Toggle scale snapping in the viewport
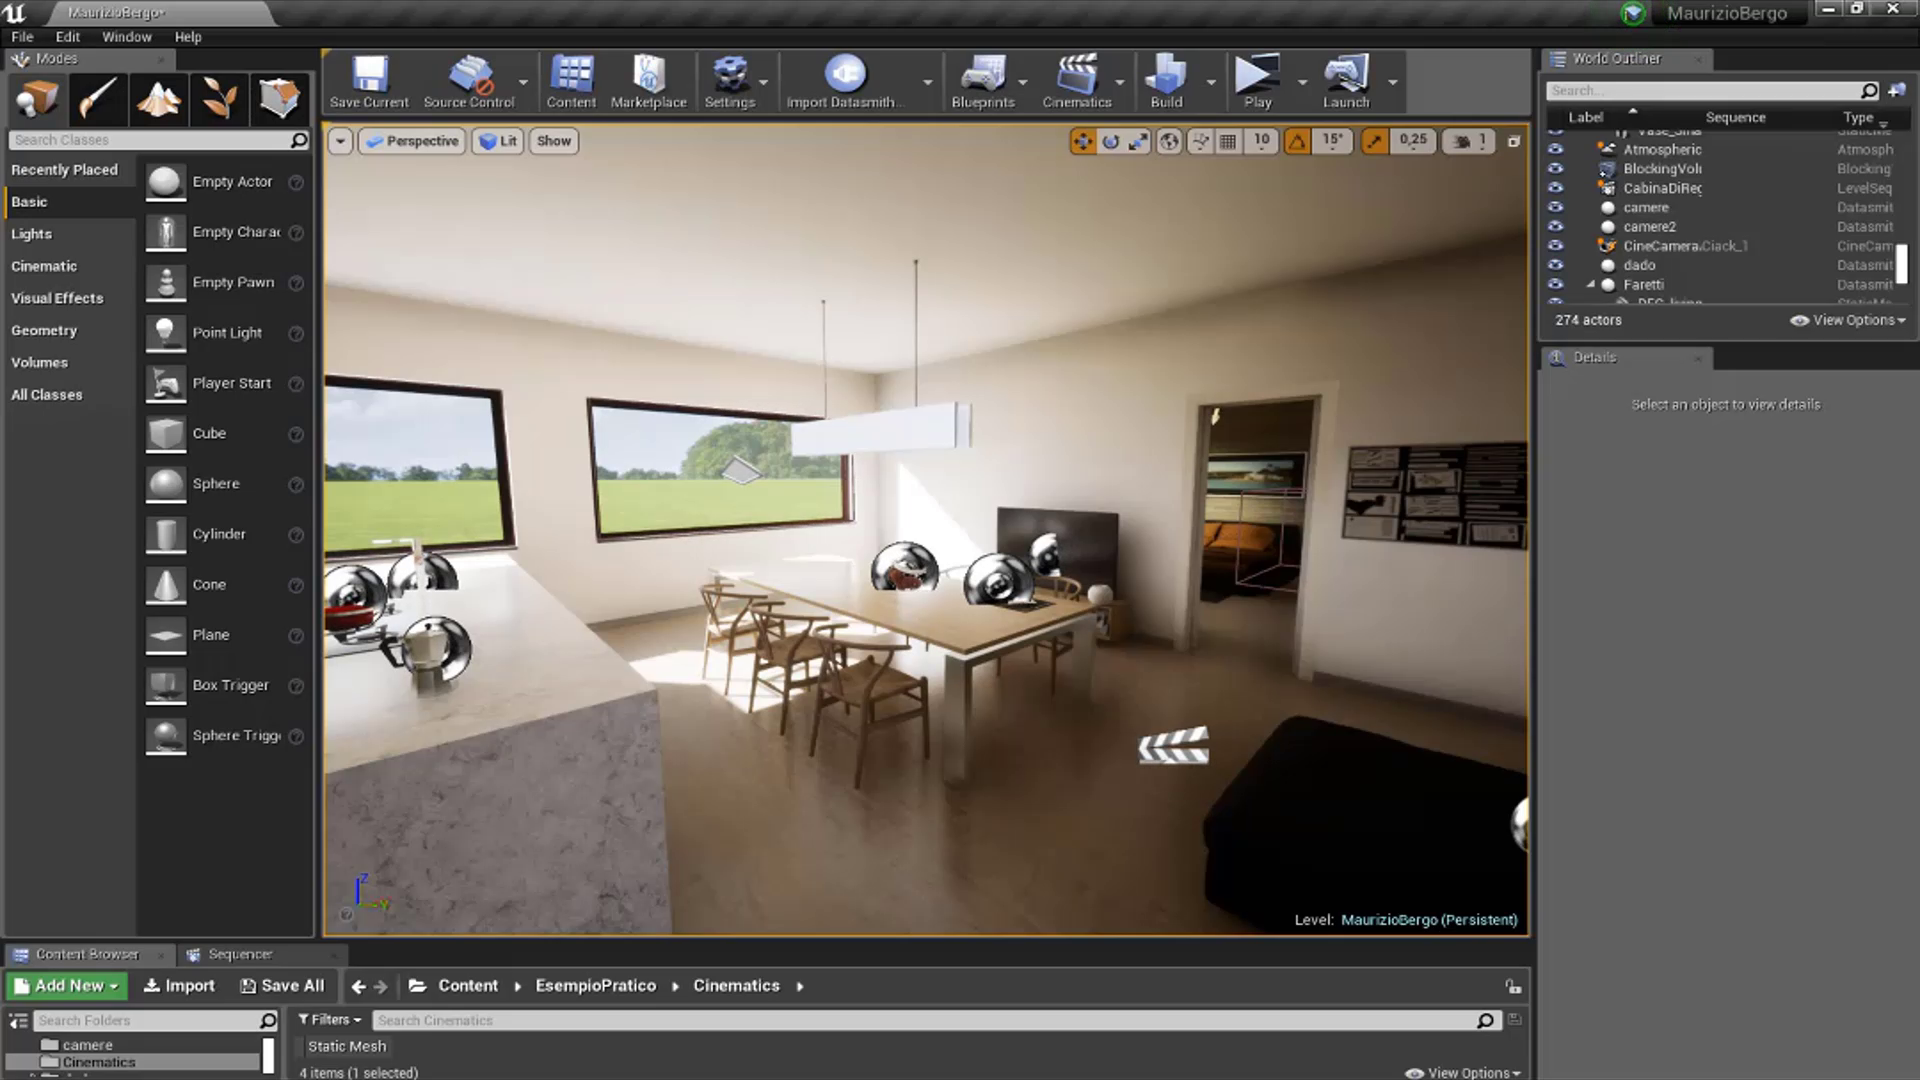 [x=1374, y=142]
